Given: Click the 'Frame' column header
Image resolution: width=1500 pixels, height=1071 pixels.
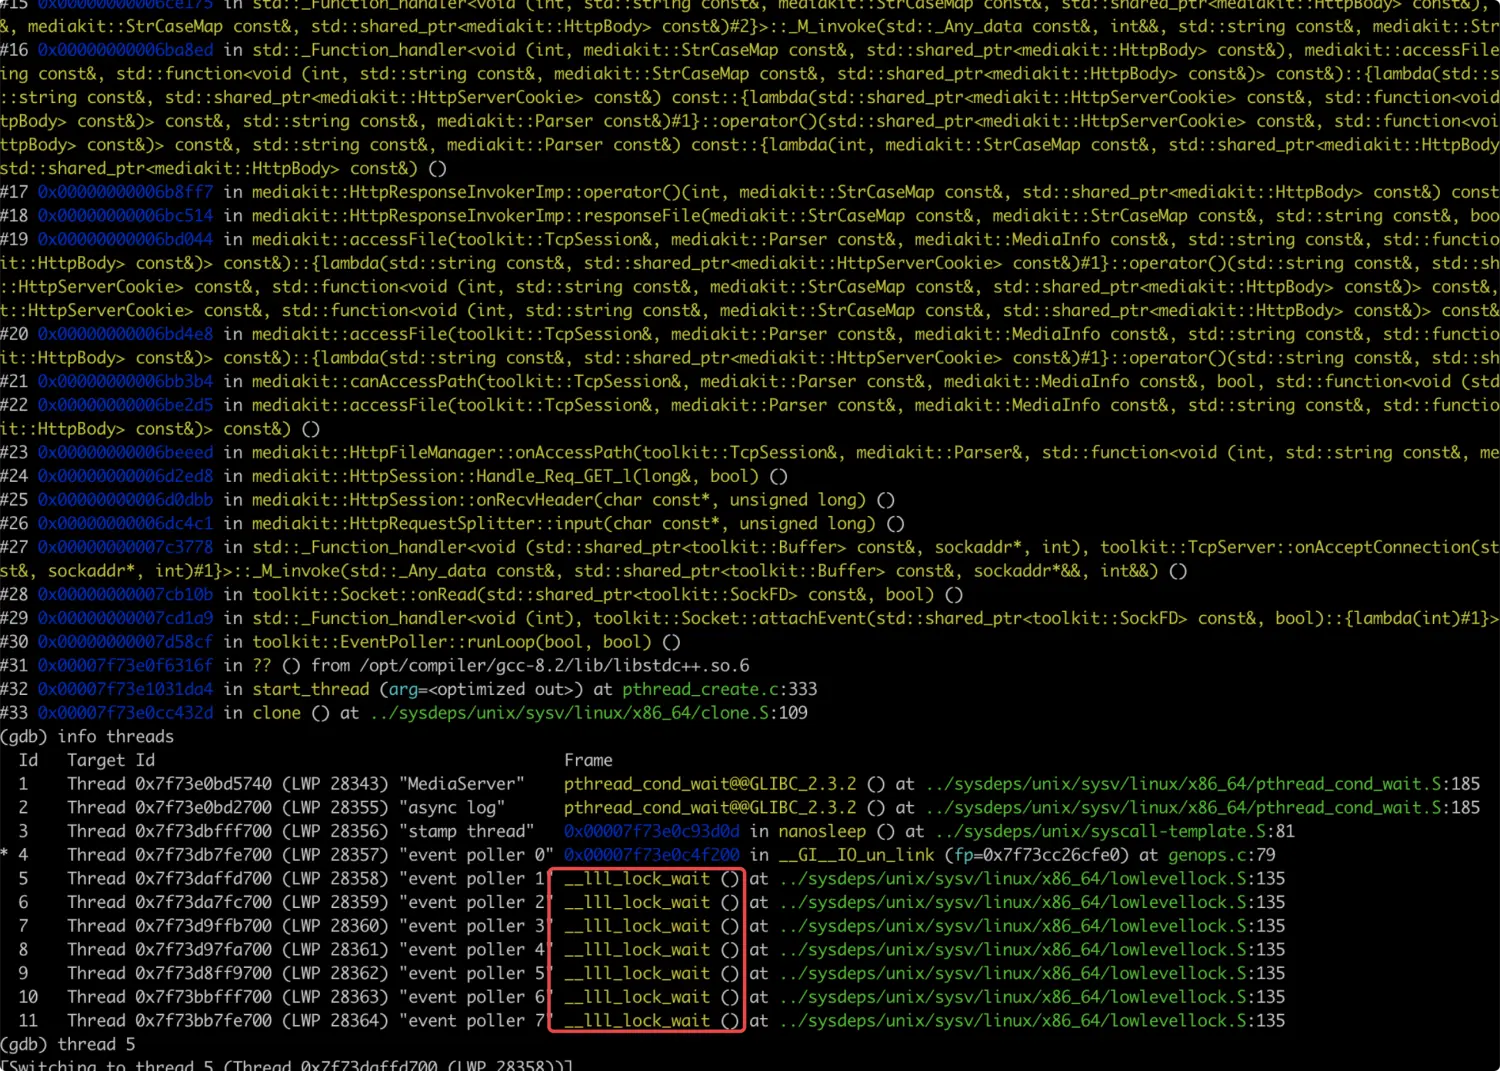Looking at the screenshot, I should [588, 760].
